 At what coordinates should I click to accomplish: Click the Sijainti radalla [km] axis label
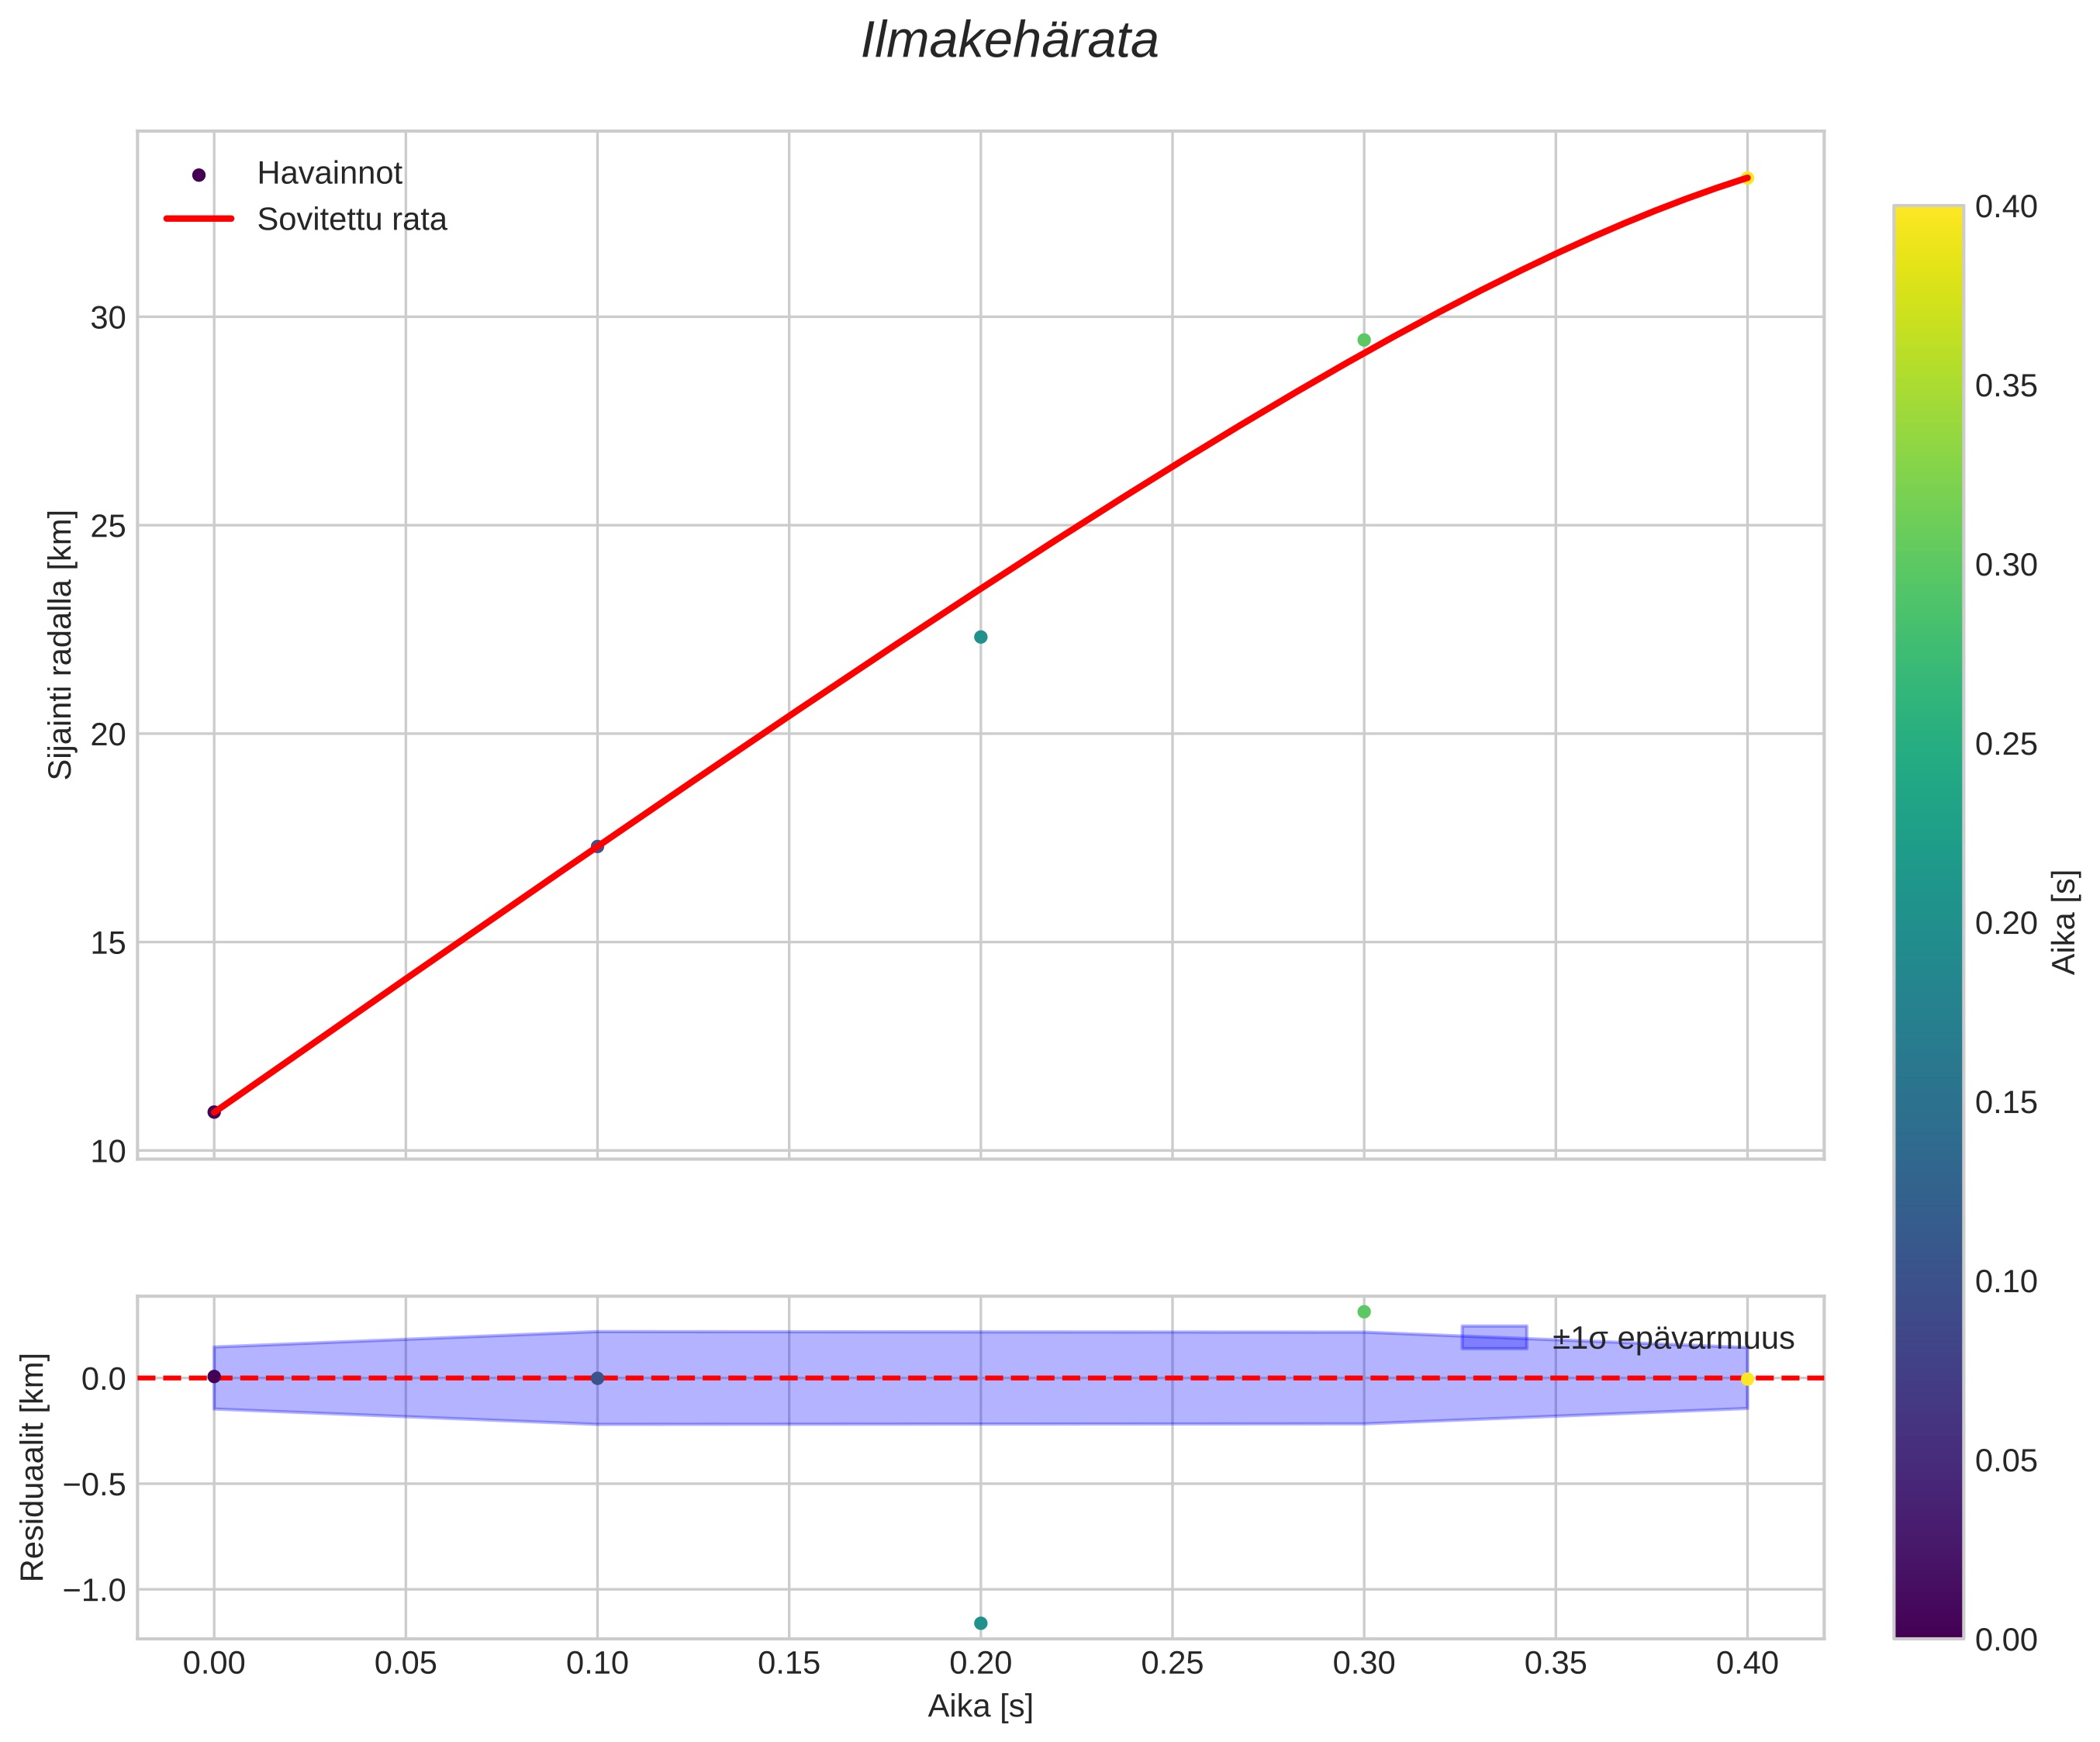pos(61,645)
